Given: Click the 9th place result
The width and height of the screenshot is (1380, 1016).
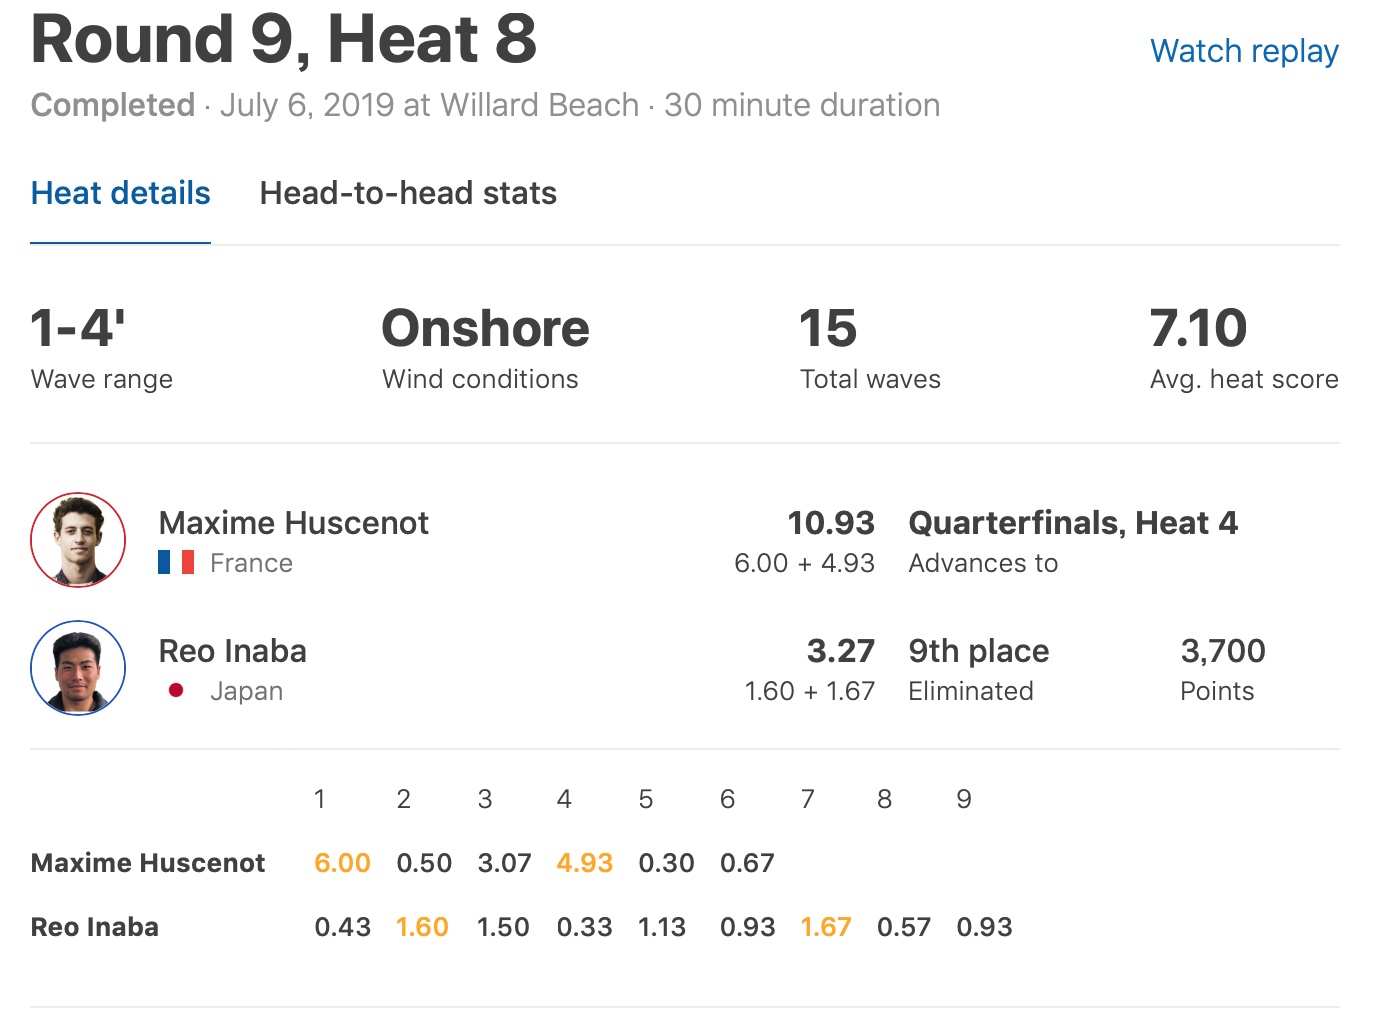Looking at the screenshot, I should 978,651.
